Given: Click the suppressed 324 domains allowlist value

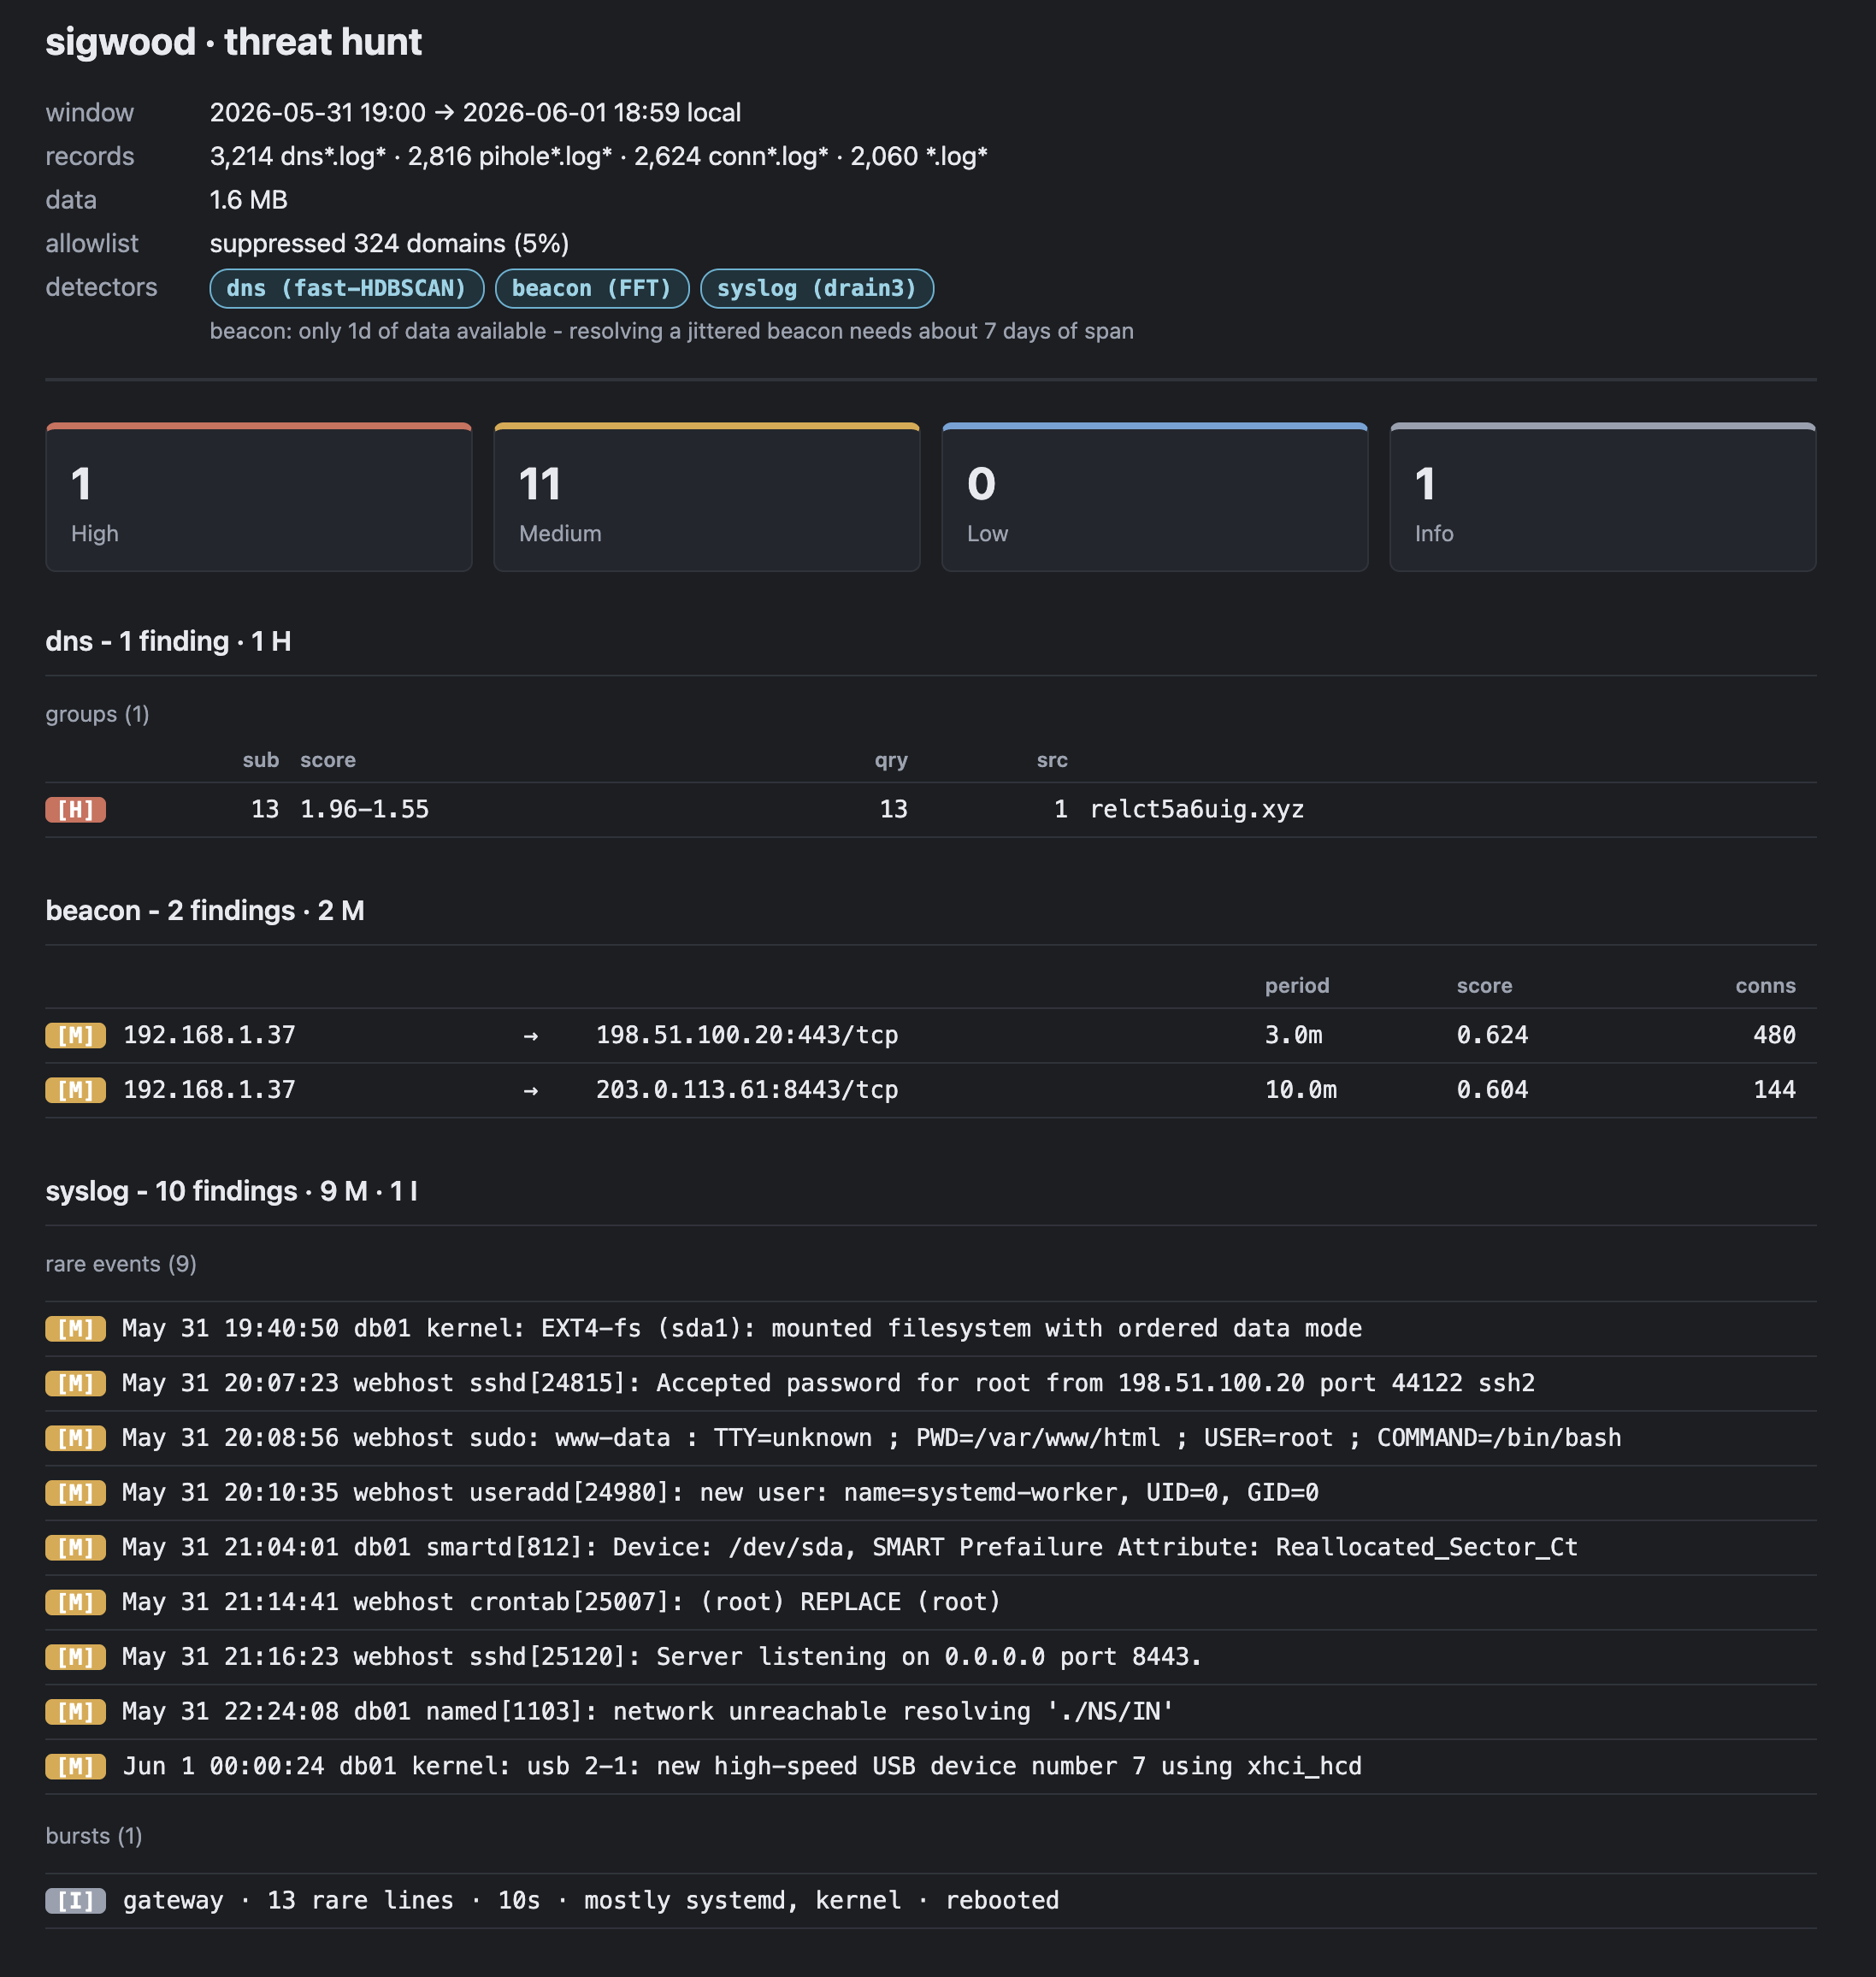Looking at the screenshot, I should click(x=389, y=243).
